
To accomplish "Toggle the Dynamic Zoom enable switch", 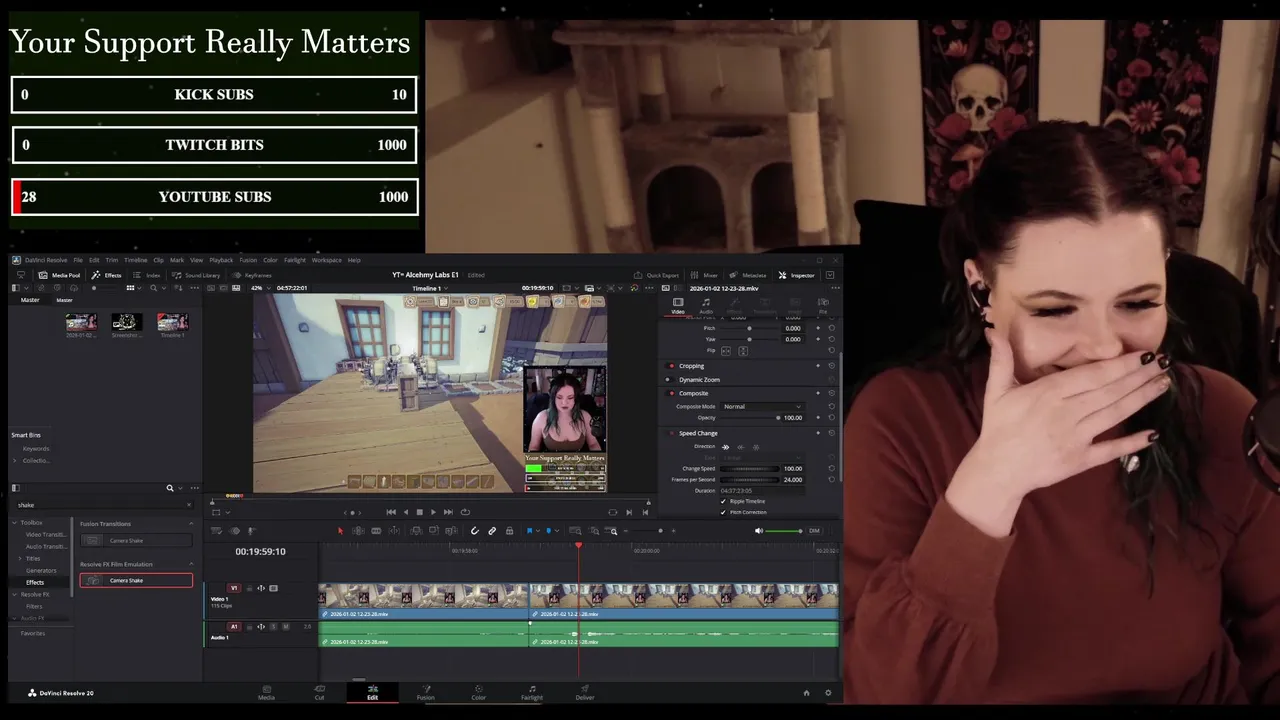I will [668, 380].
